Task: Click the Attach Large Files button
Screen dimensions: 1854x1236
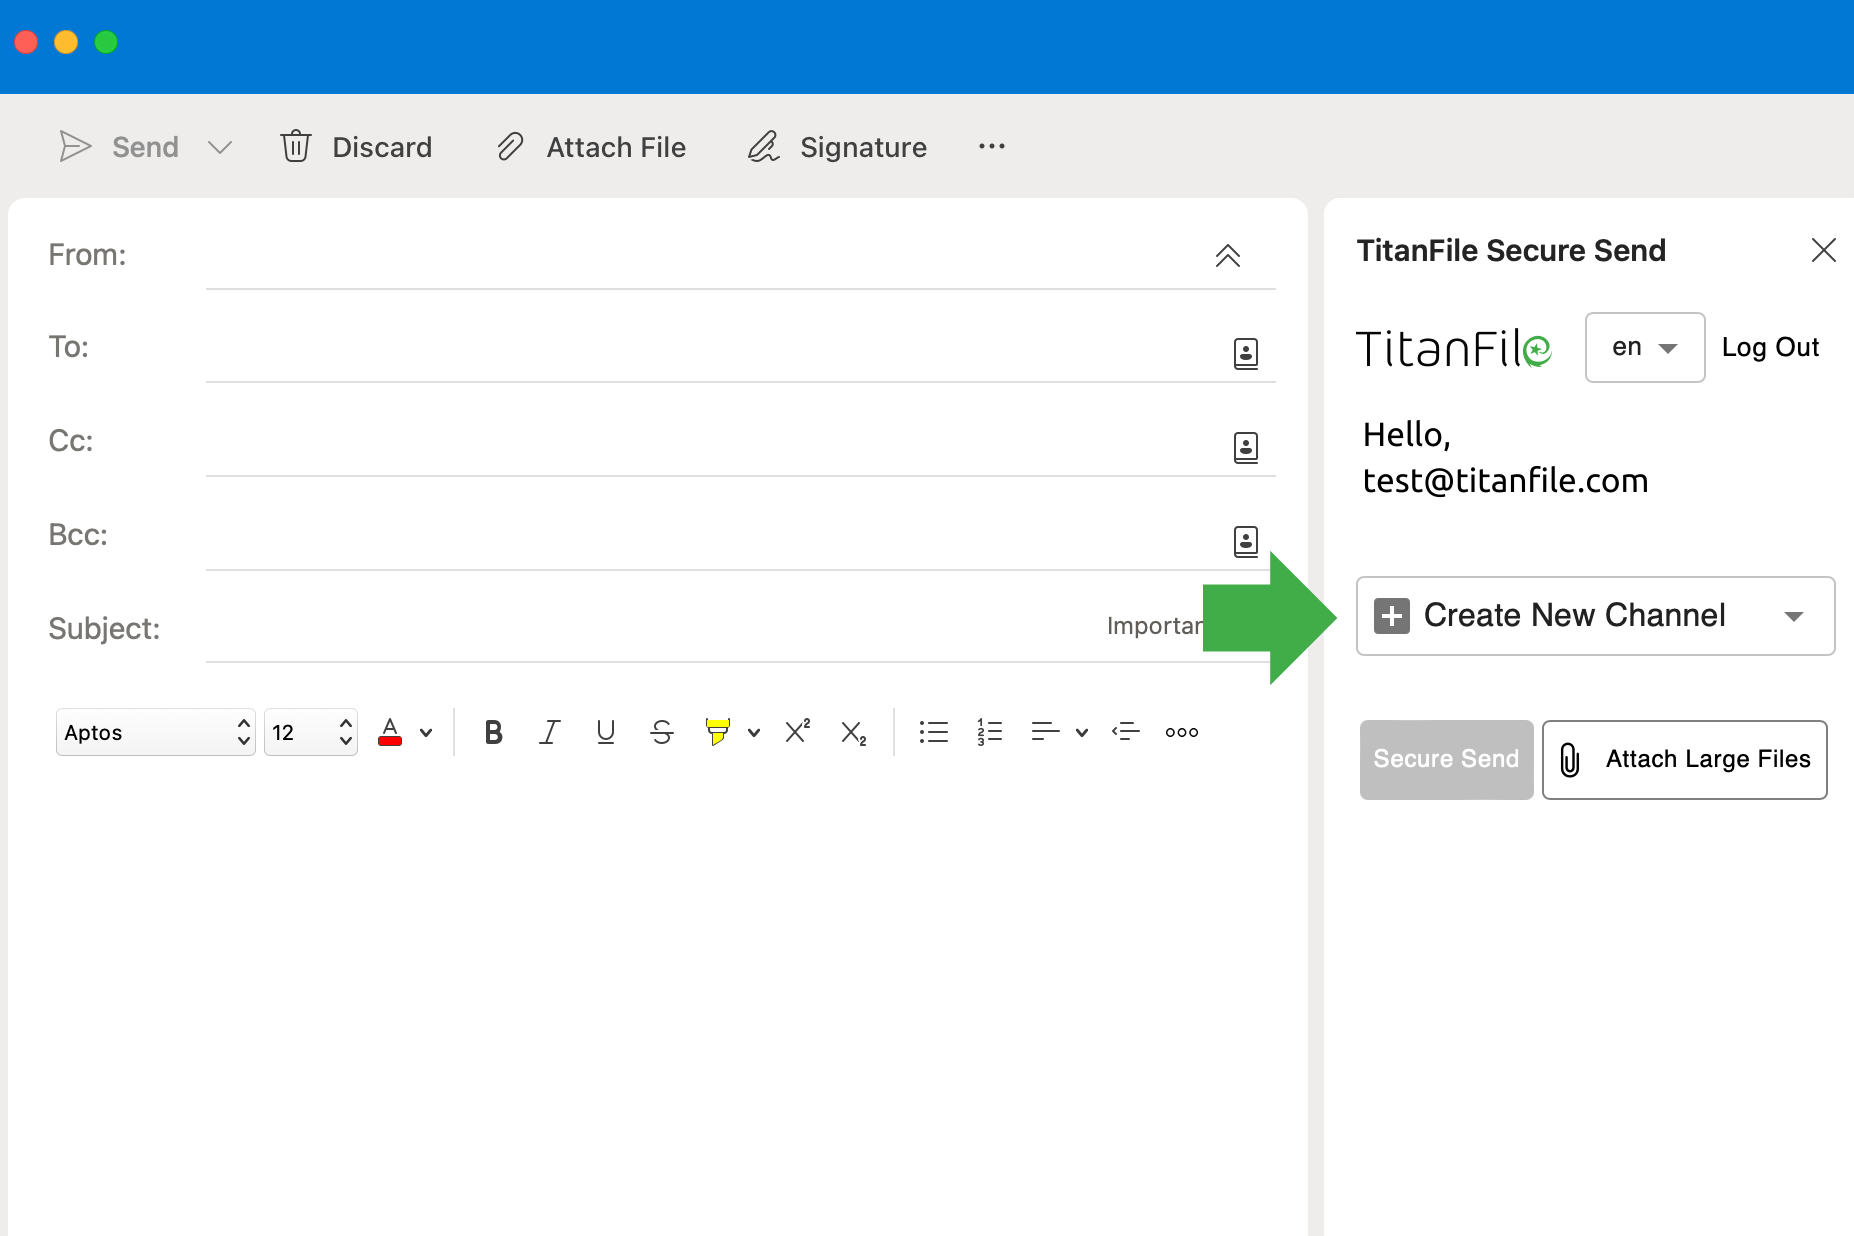Action: (x=1685, y=759)
